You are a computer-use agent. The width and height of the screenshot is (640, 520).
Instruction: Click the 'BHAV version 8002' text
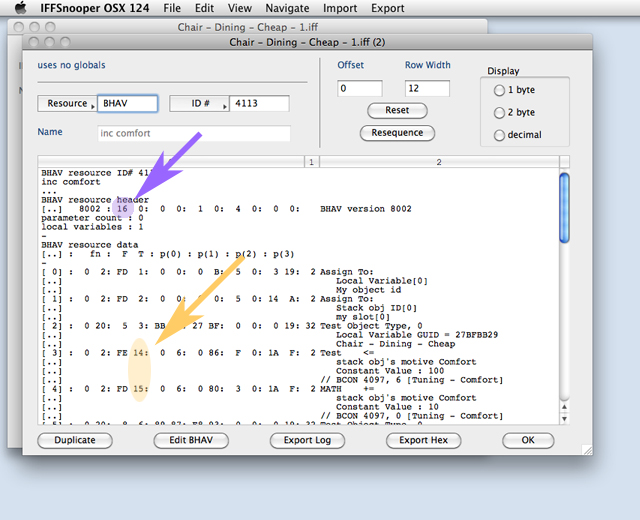(x=366, y=209)
